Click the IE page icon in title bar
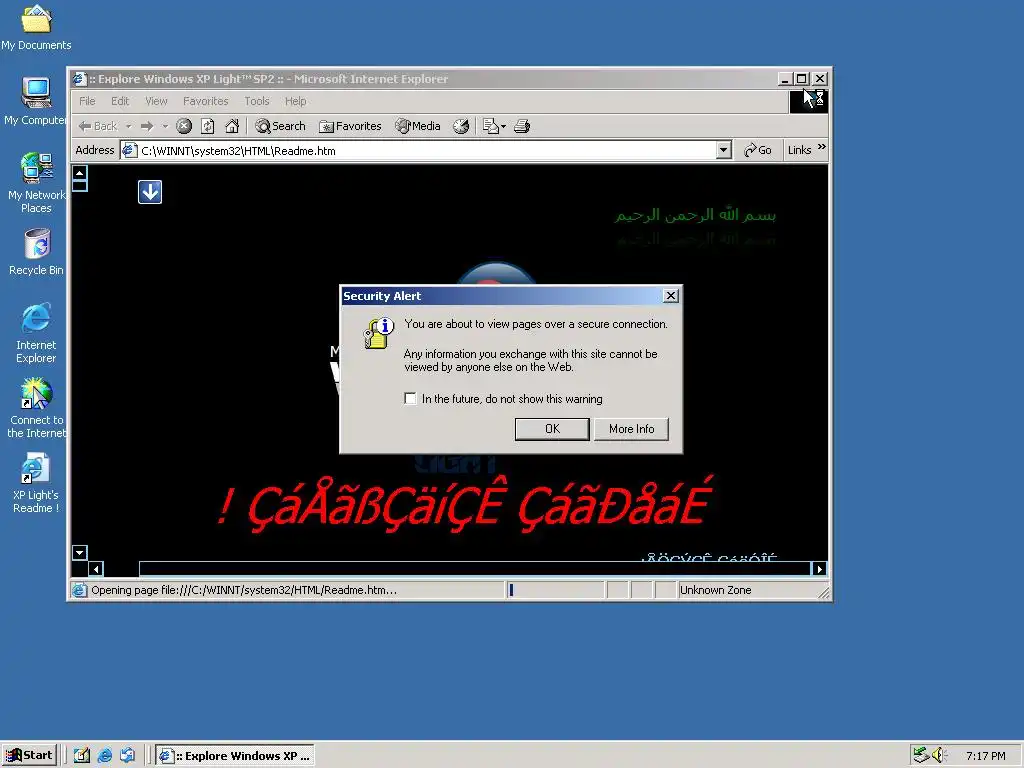Image resolution: width=1024 pixels, height=768 pixels. [80, 79]
